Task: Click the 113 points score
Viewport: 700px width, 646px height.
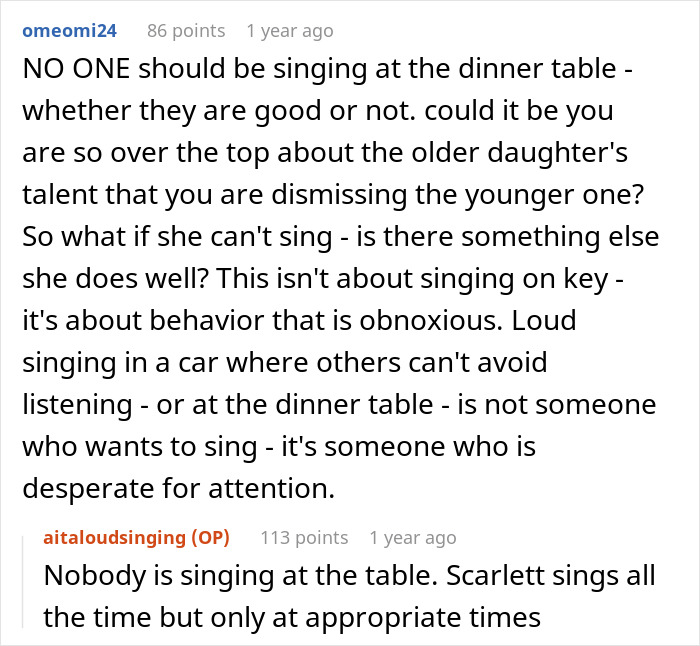Action: [304, 538]
